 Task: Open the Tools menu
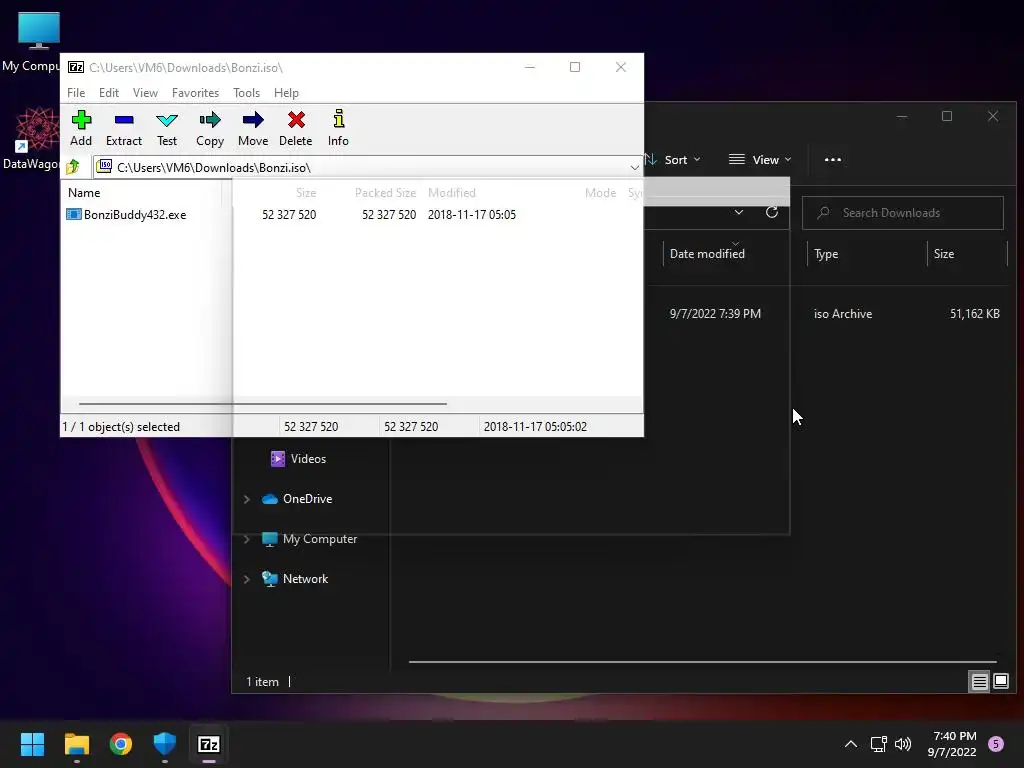pyautogui.click(x=246, y=93)
